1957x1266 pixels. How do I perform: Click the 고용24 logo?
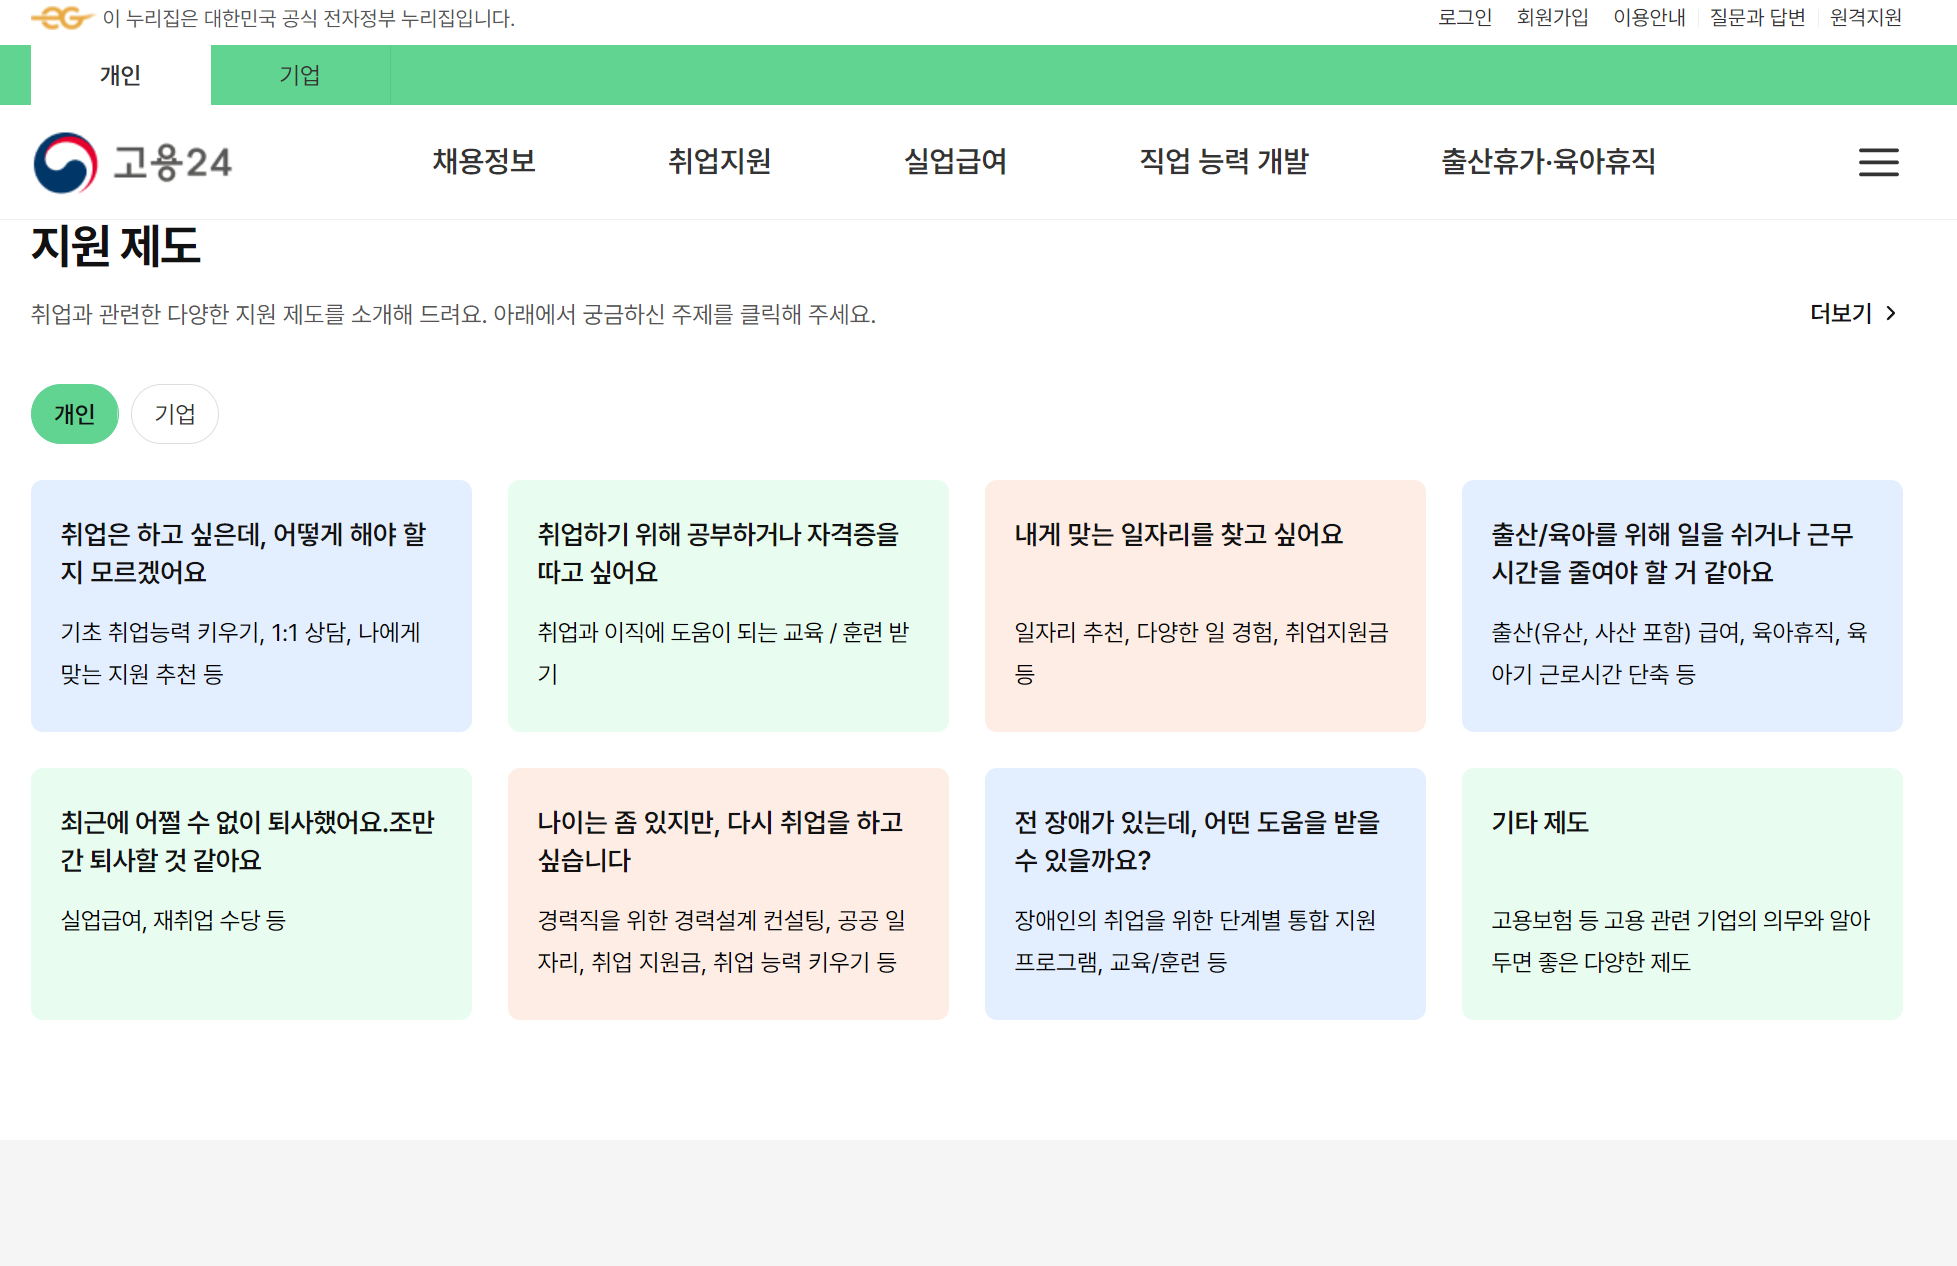tap(132, 162)
